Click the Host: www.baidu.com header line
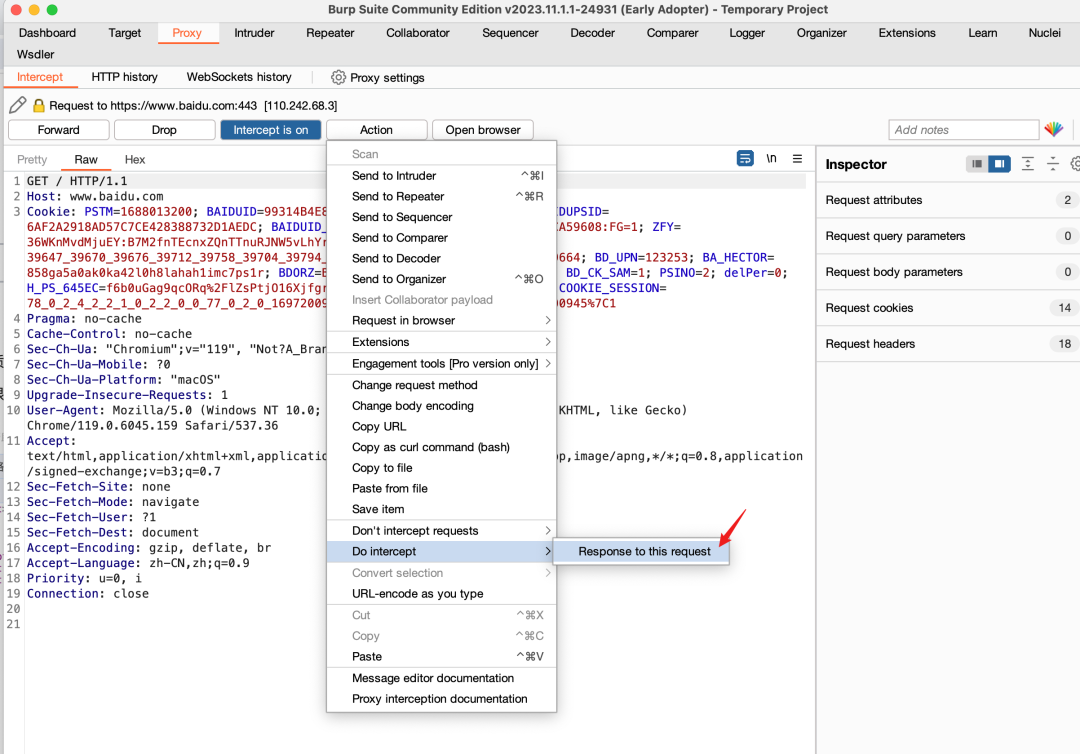 [95, 196]
